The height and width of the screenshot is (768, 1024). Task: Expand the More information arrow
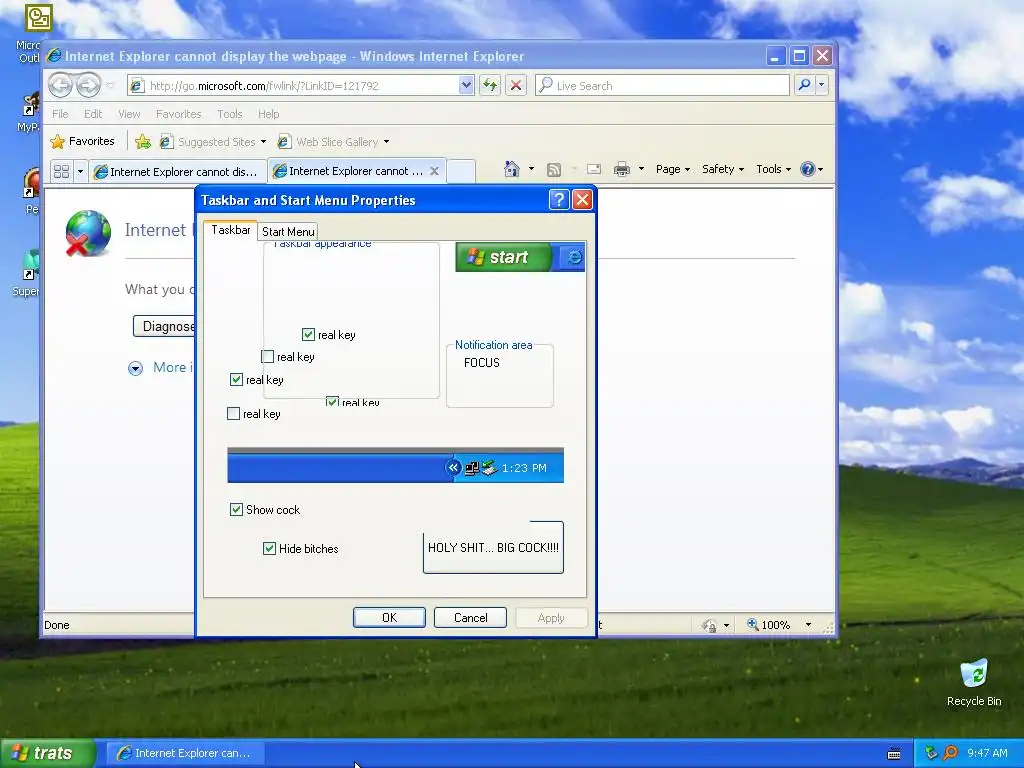click(135, 368)
